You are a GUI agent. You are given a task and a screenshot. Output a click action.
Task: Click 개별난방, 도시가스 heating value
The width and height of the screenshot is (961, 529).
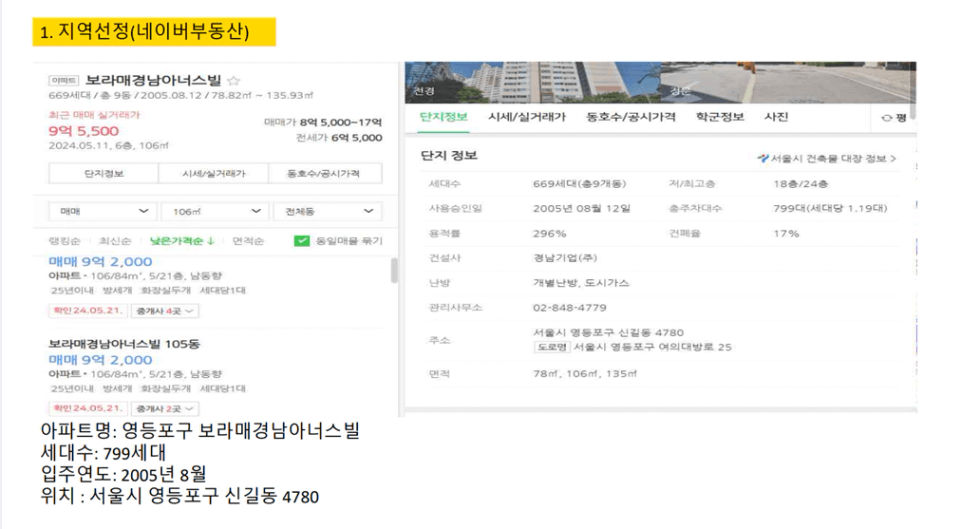pos(581,283)
